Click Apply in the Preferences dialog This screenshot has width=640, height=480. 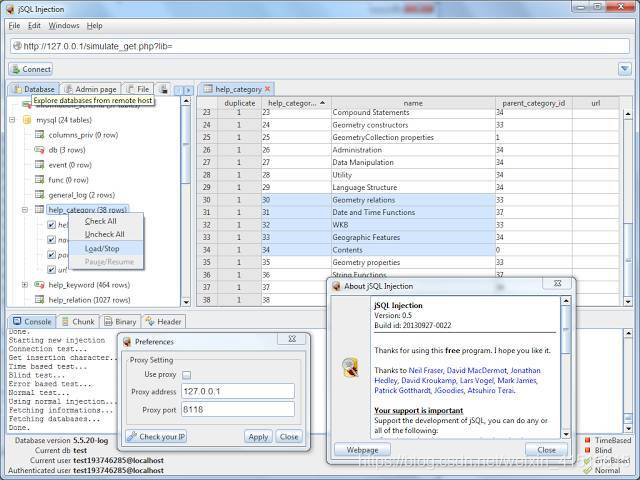[x=258, y=437]
